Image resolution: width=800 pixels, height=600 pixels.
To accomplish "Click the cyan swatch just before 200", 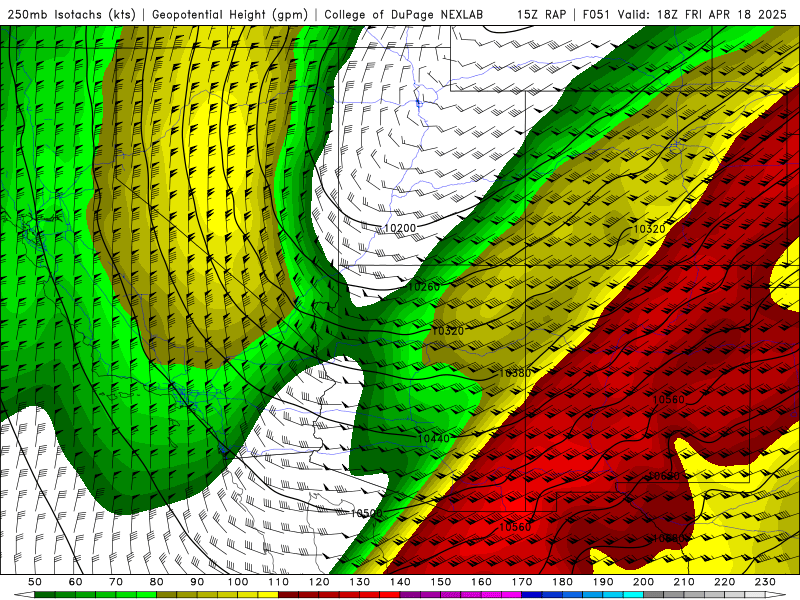I will [634, 595].
